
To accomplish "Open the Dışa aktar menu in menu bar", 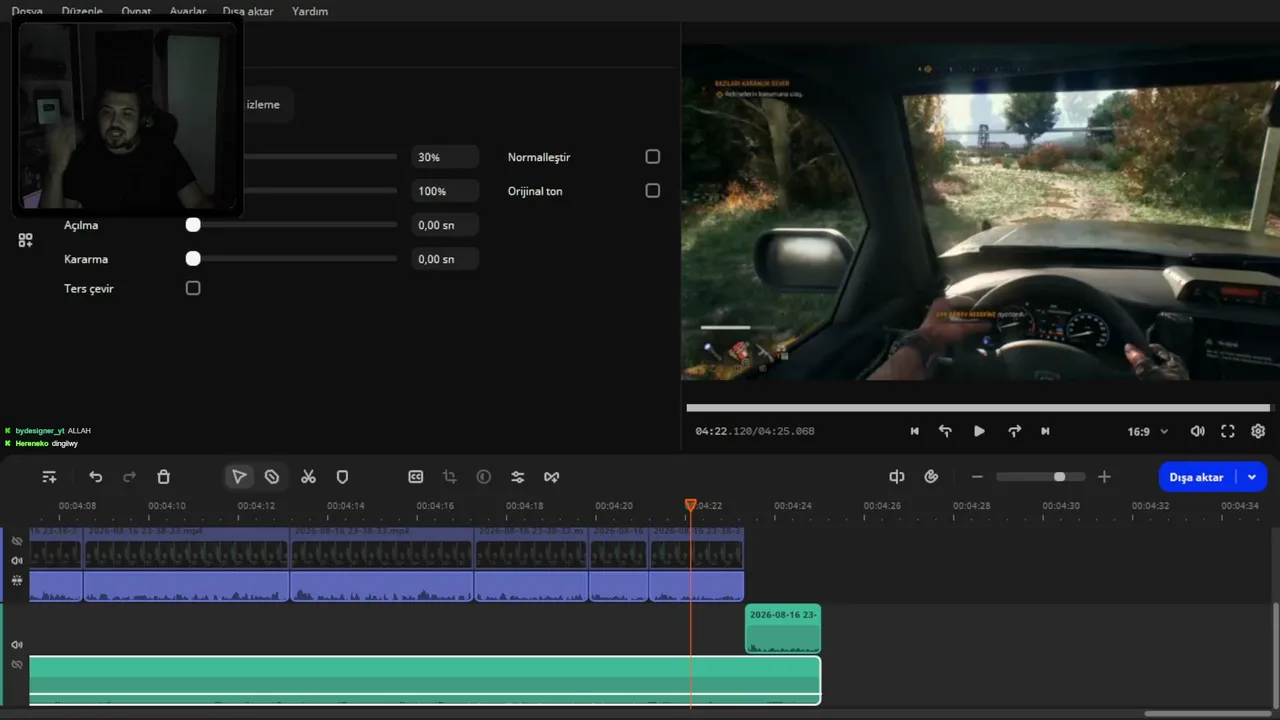I will (249, 11).
